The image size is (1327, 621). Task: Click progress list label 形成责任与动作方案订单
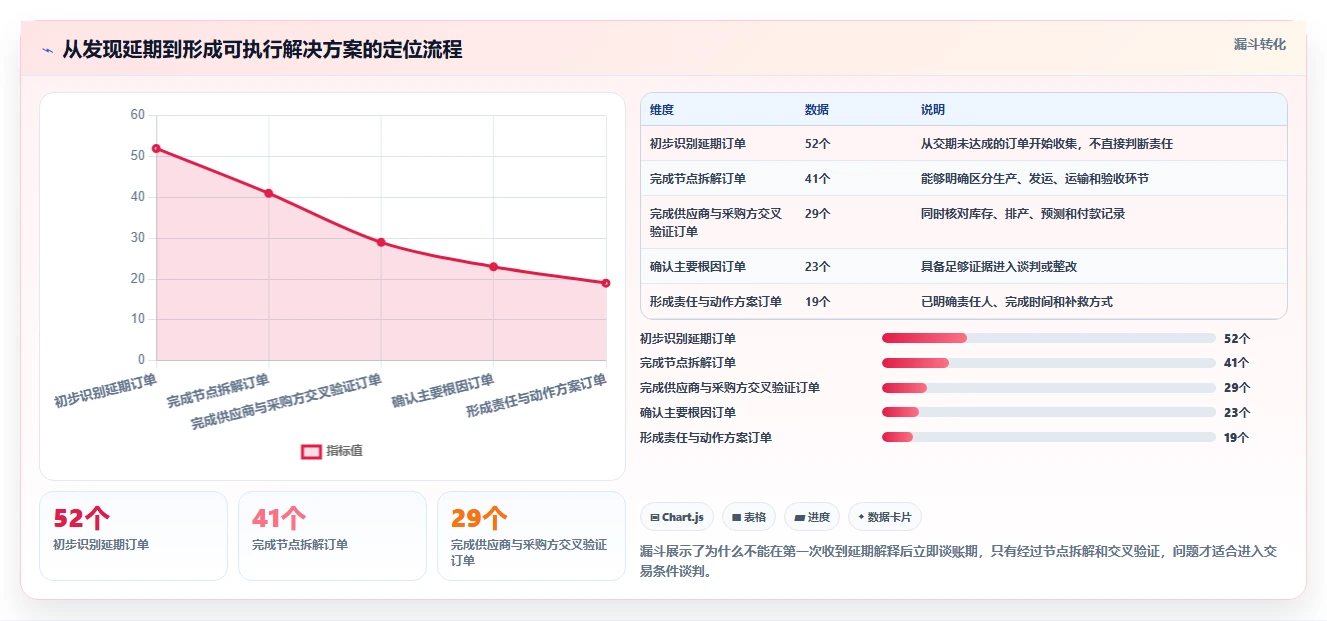click(706, 437)
